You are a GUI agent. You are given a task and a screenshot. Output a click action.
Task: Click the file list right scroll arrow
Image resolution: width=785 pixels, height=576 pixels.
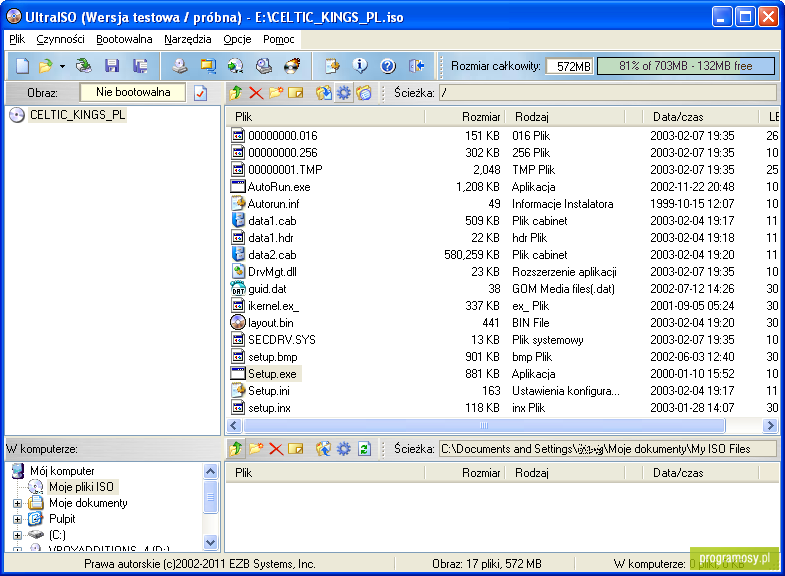pos(770,426)
